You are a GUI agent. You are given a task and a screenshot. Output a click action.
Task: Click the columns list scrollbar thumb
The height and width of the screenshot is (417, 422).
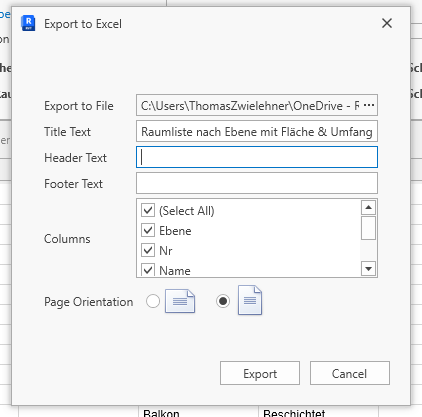[x=368, y=228]
